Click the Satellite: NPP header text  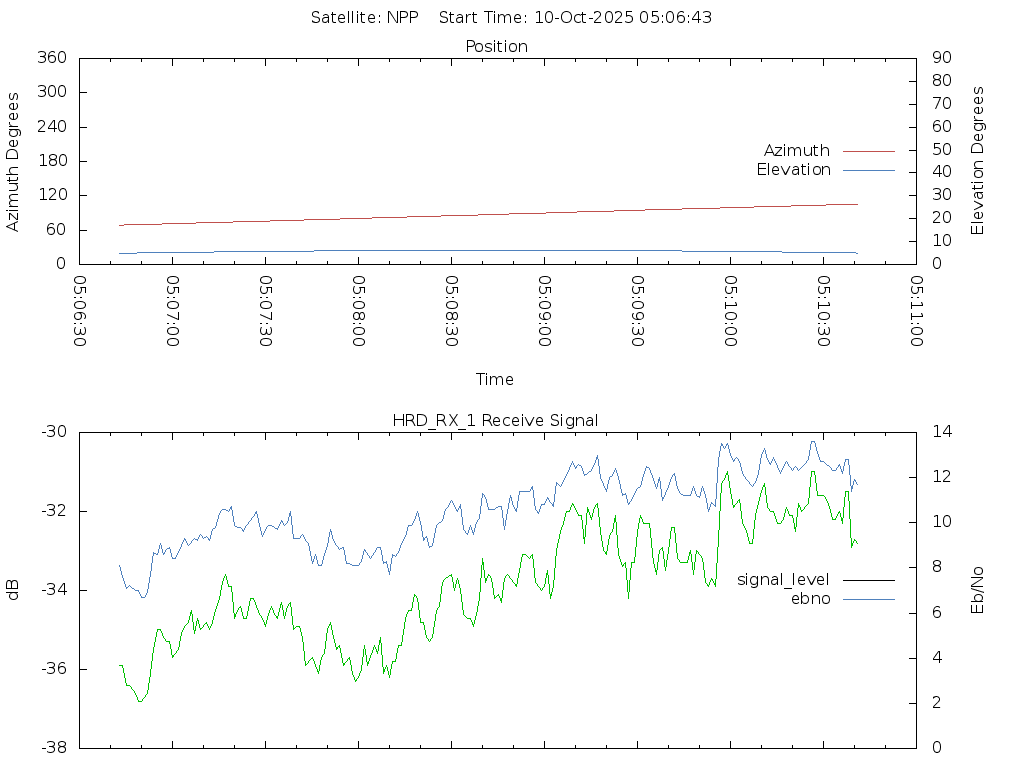364,17
